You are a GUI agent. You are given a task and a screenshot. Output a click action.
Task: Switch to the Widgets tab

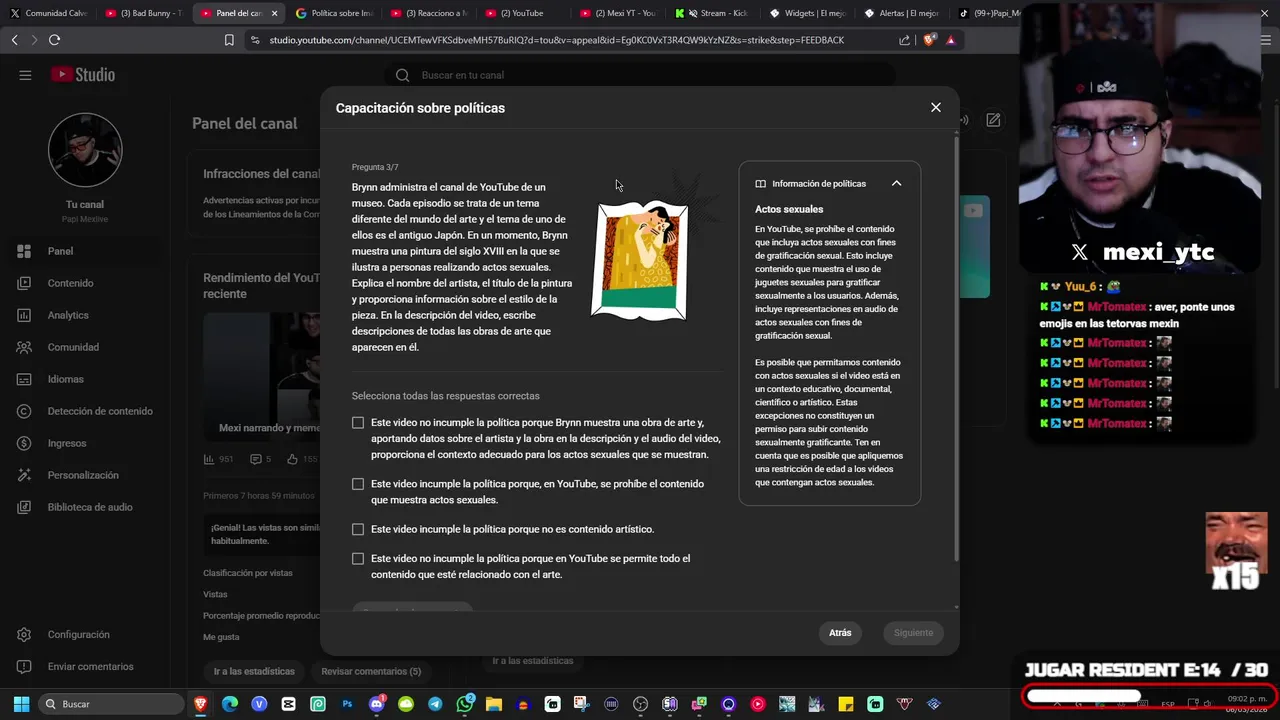click(808, 13)
